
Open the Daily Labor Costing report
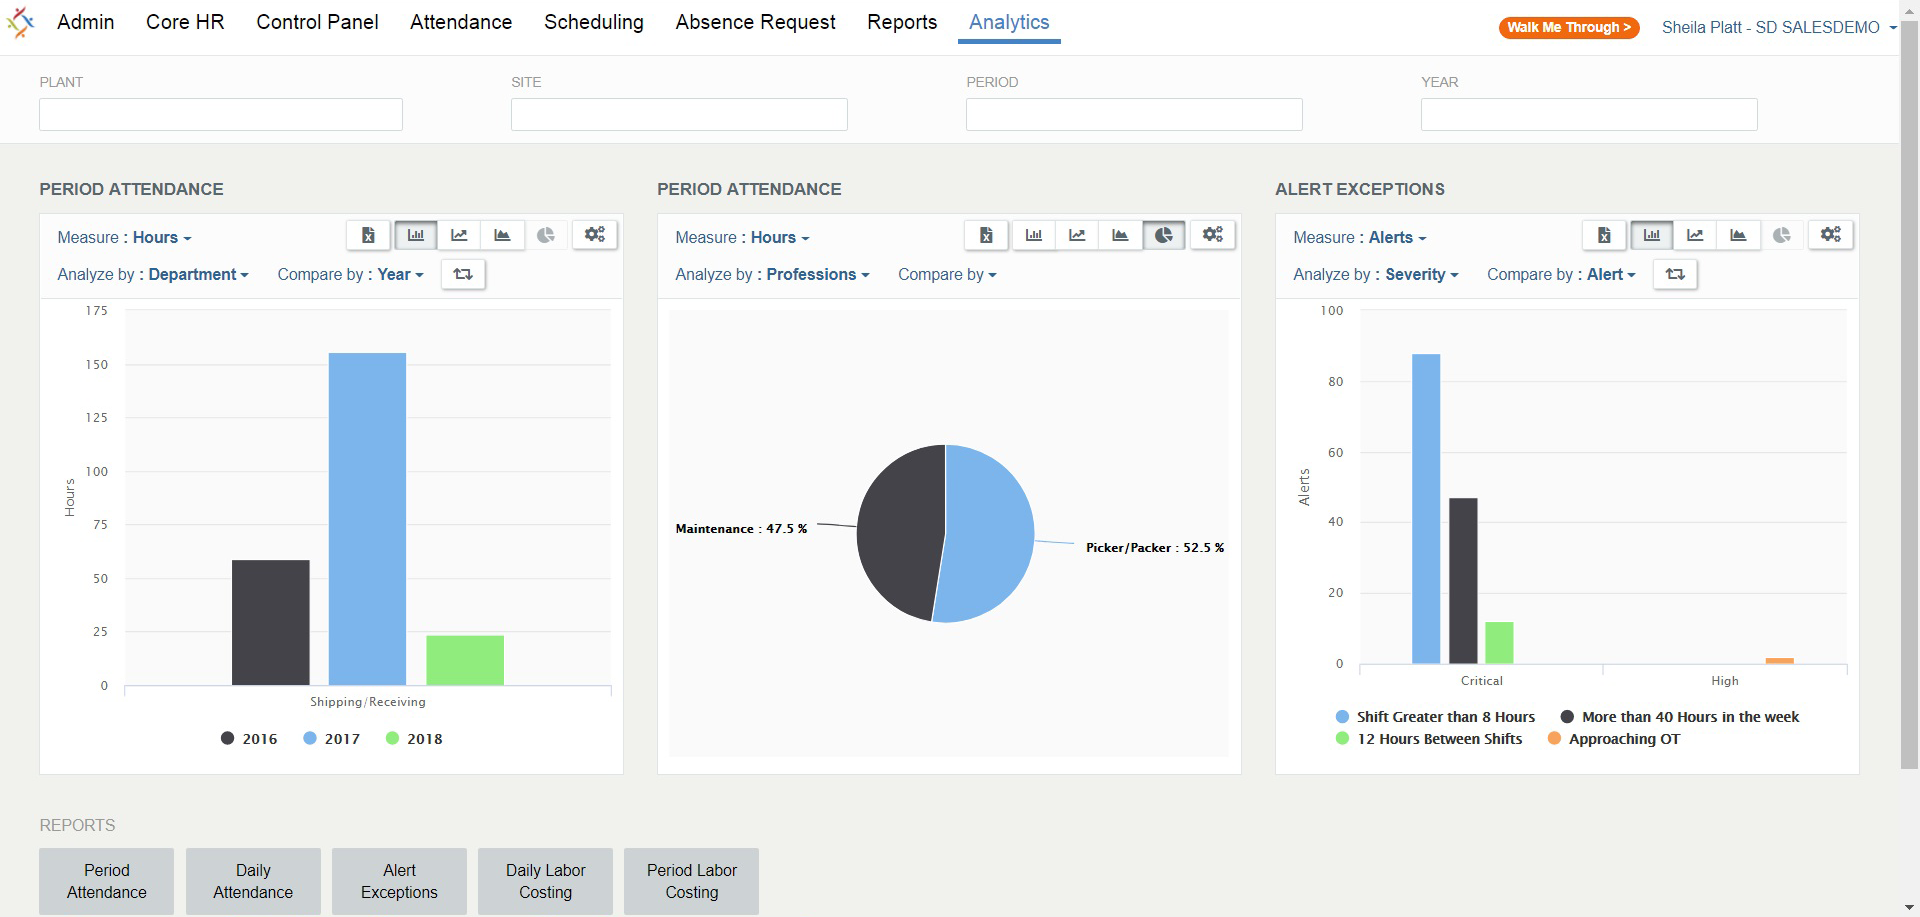click(x=545, y=881)
